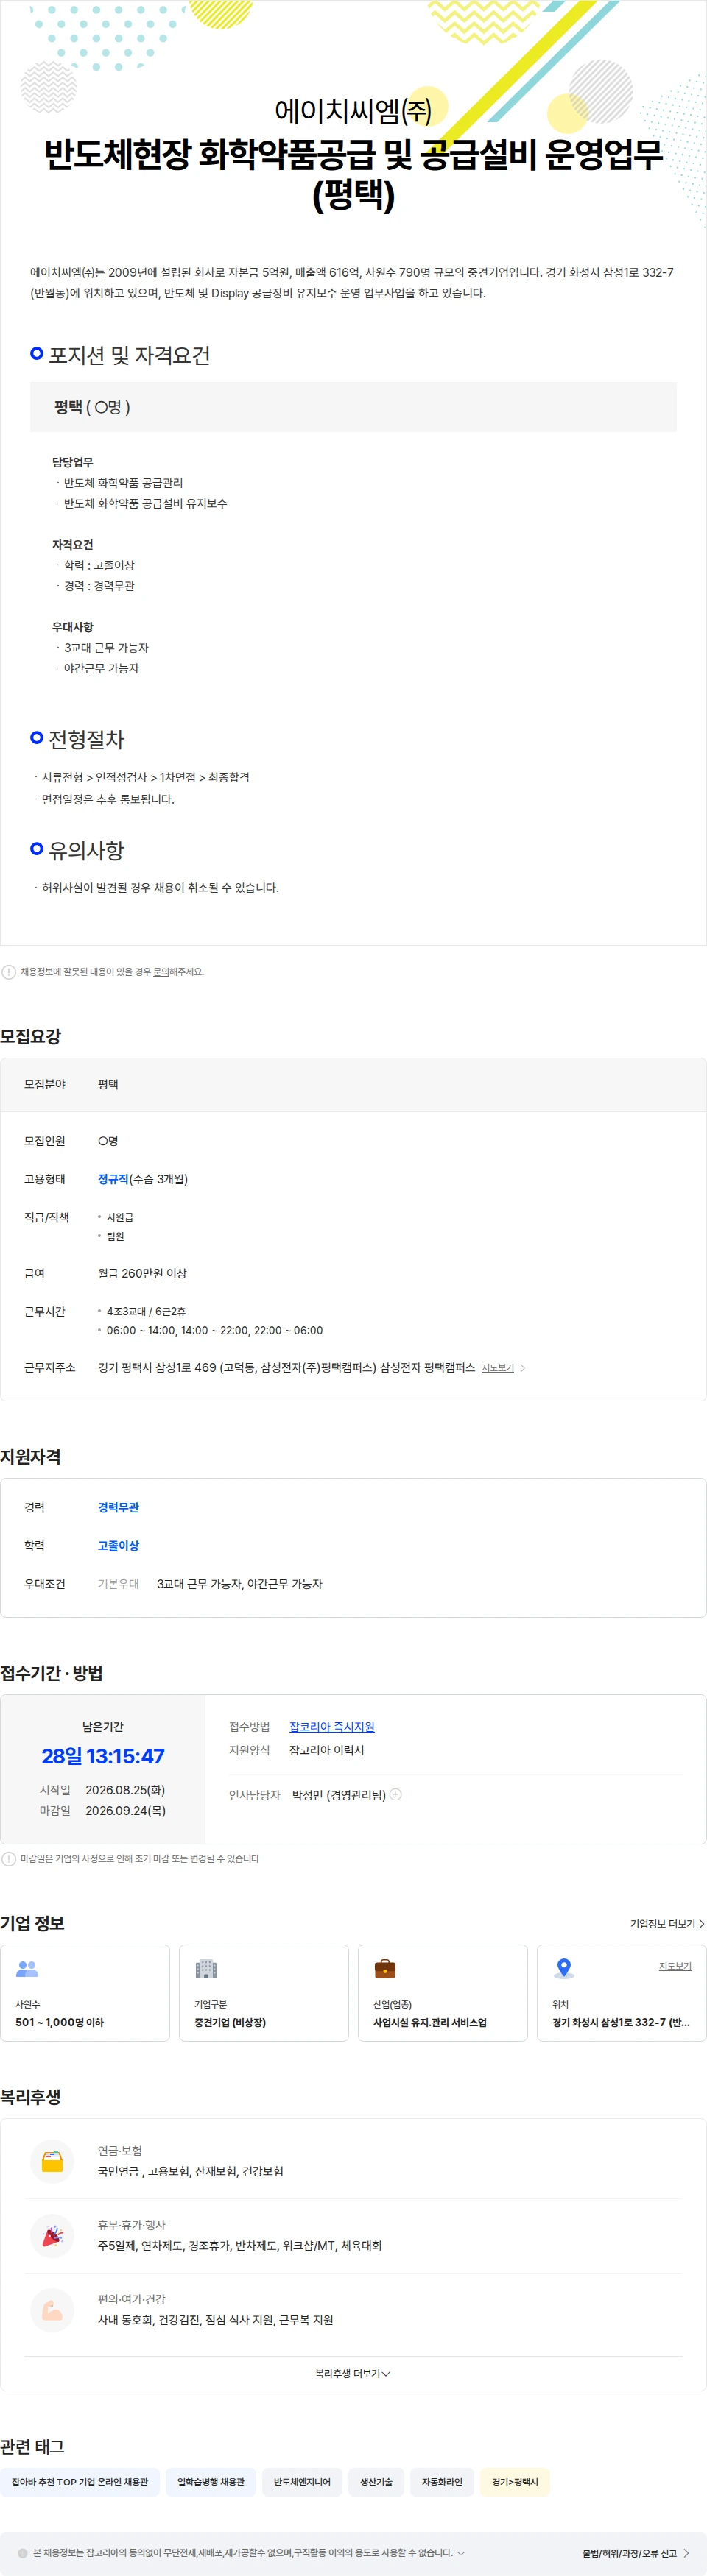Click the chevron arrow after 기업정보 더보기
707x2576 pixels.
701,1924
